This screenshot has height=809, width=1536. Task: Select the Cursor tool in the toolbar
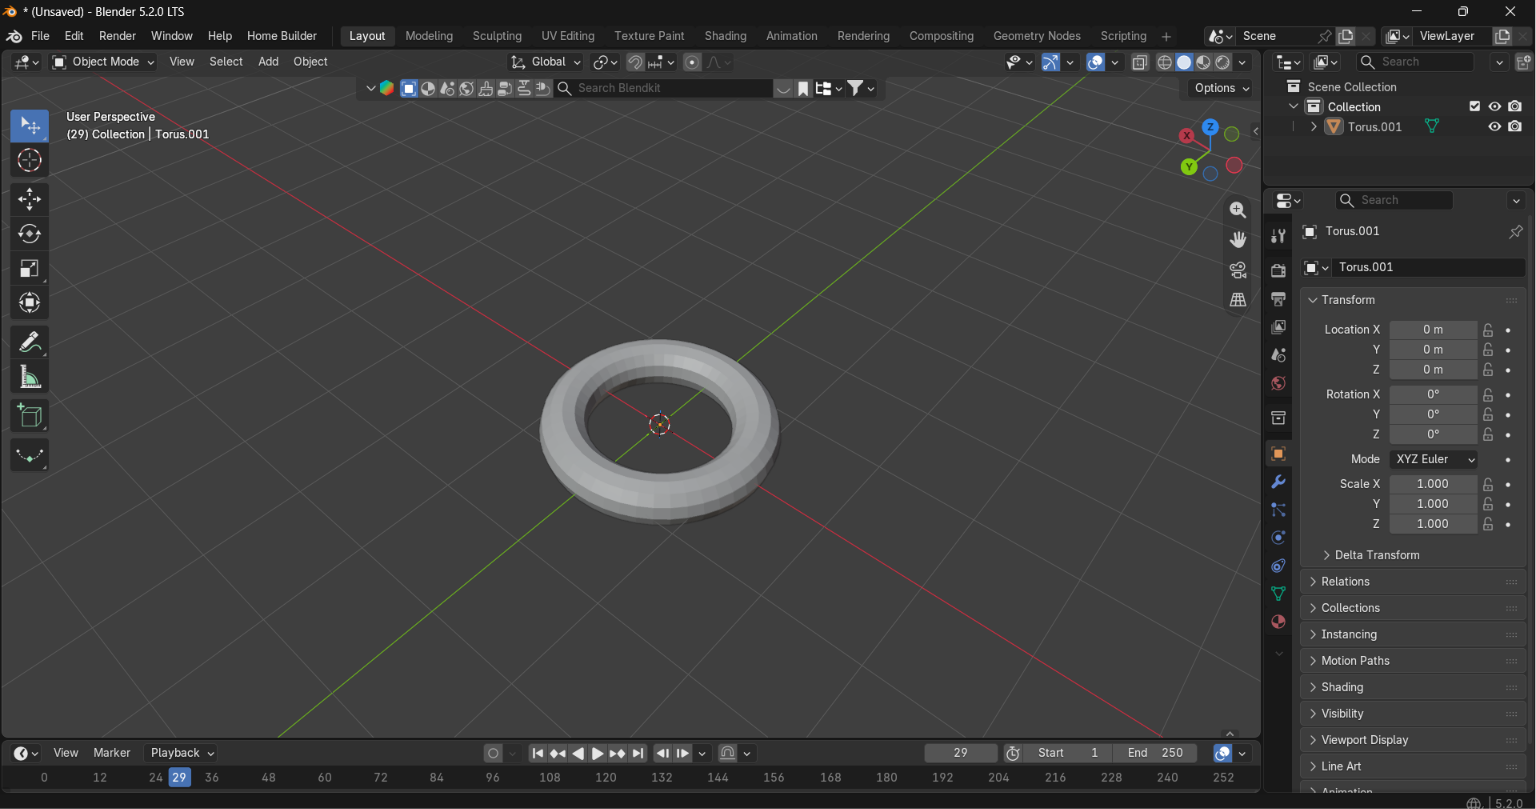30,161
